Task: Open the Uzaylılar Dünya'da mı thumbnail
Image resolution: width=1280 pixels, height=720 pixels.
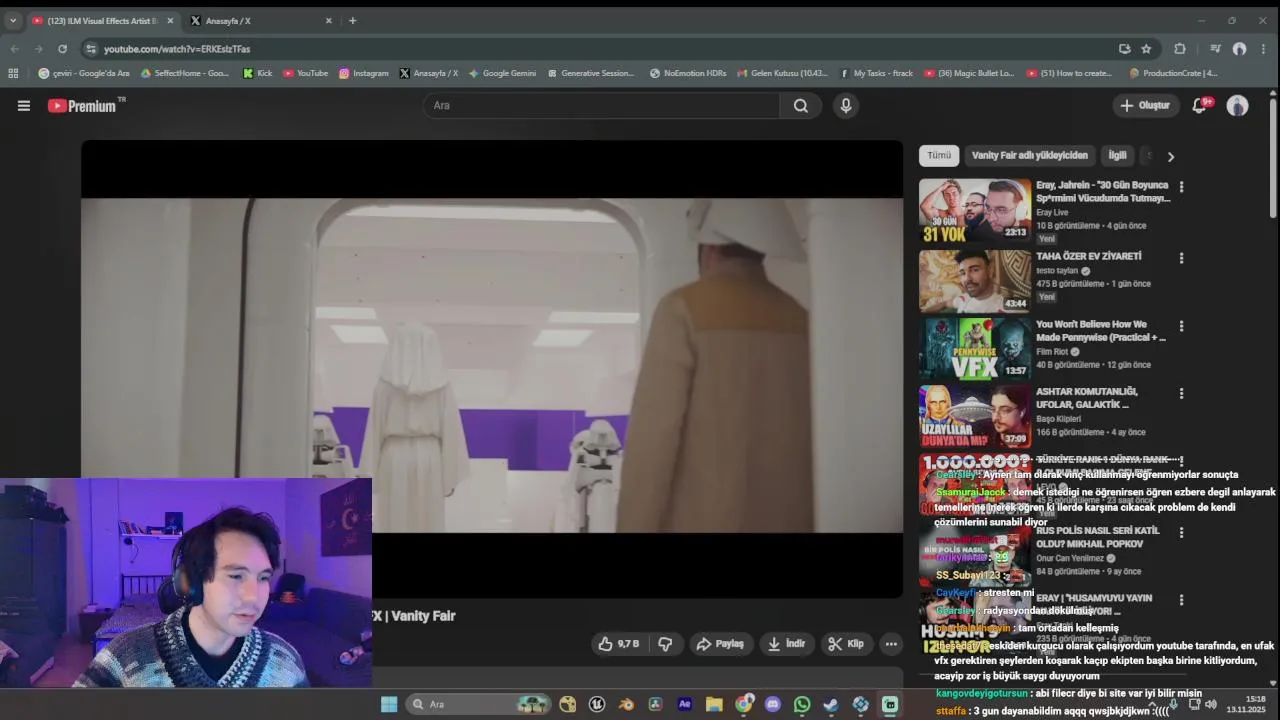Action: click(975, 417)
